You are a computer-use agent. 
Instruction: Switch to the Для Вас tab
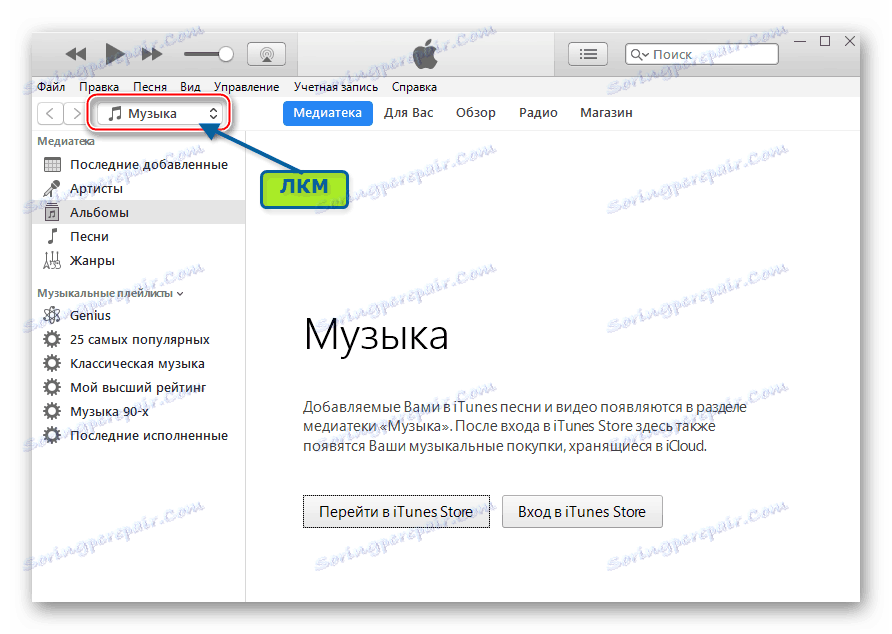coord(408,113)
